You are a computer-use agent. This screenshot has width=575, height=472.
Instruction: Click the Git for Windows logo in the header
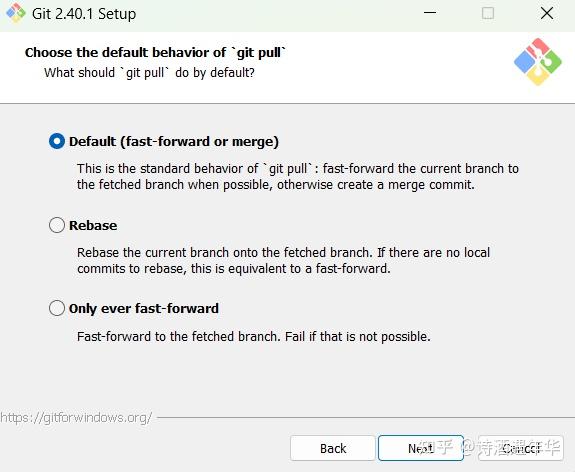(x=538, y=62)
